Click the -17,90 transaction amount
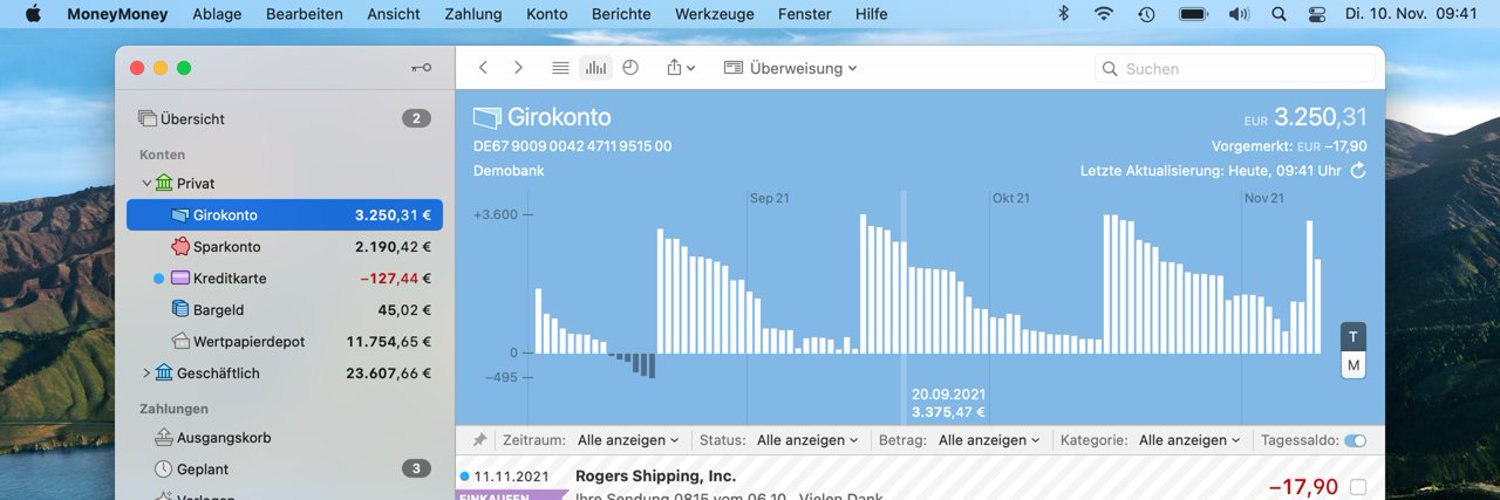The image size is (1500, 500). pos(1303,487)
